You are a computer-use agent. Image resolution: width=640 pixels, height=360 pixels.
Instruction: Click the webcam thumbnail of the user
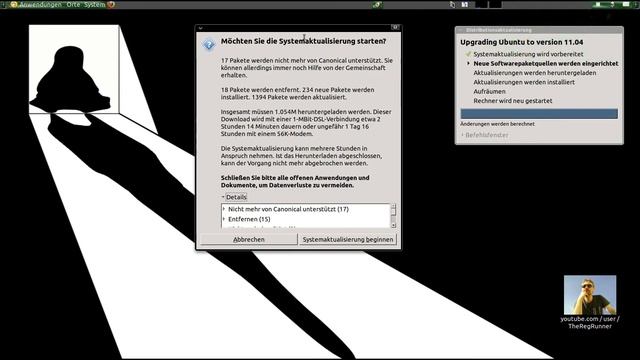tap(590, 295)
